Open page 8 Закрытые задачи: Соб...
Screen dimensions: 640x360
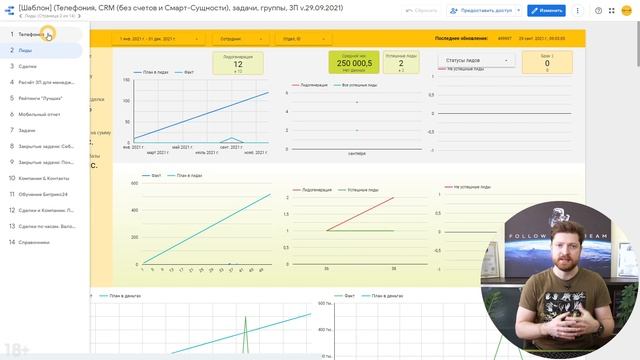(41, 146)
